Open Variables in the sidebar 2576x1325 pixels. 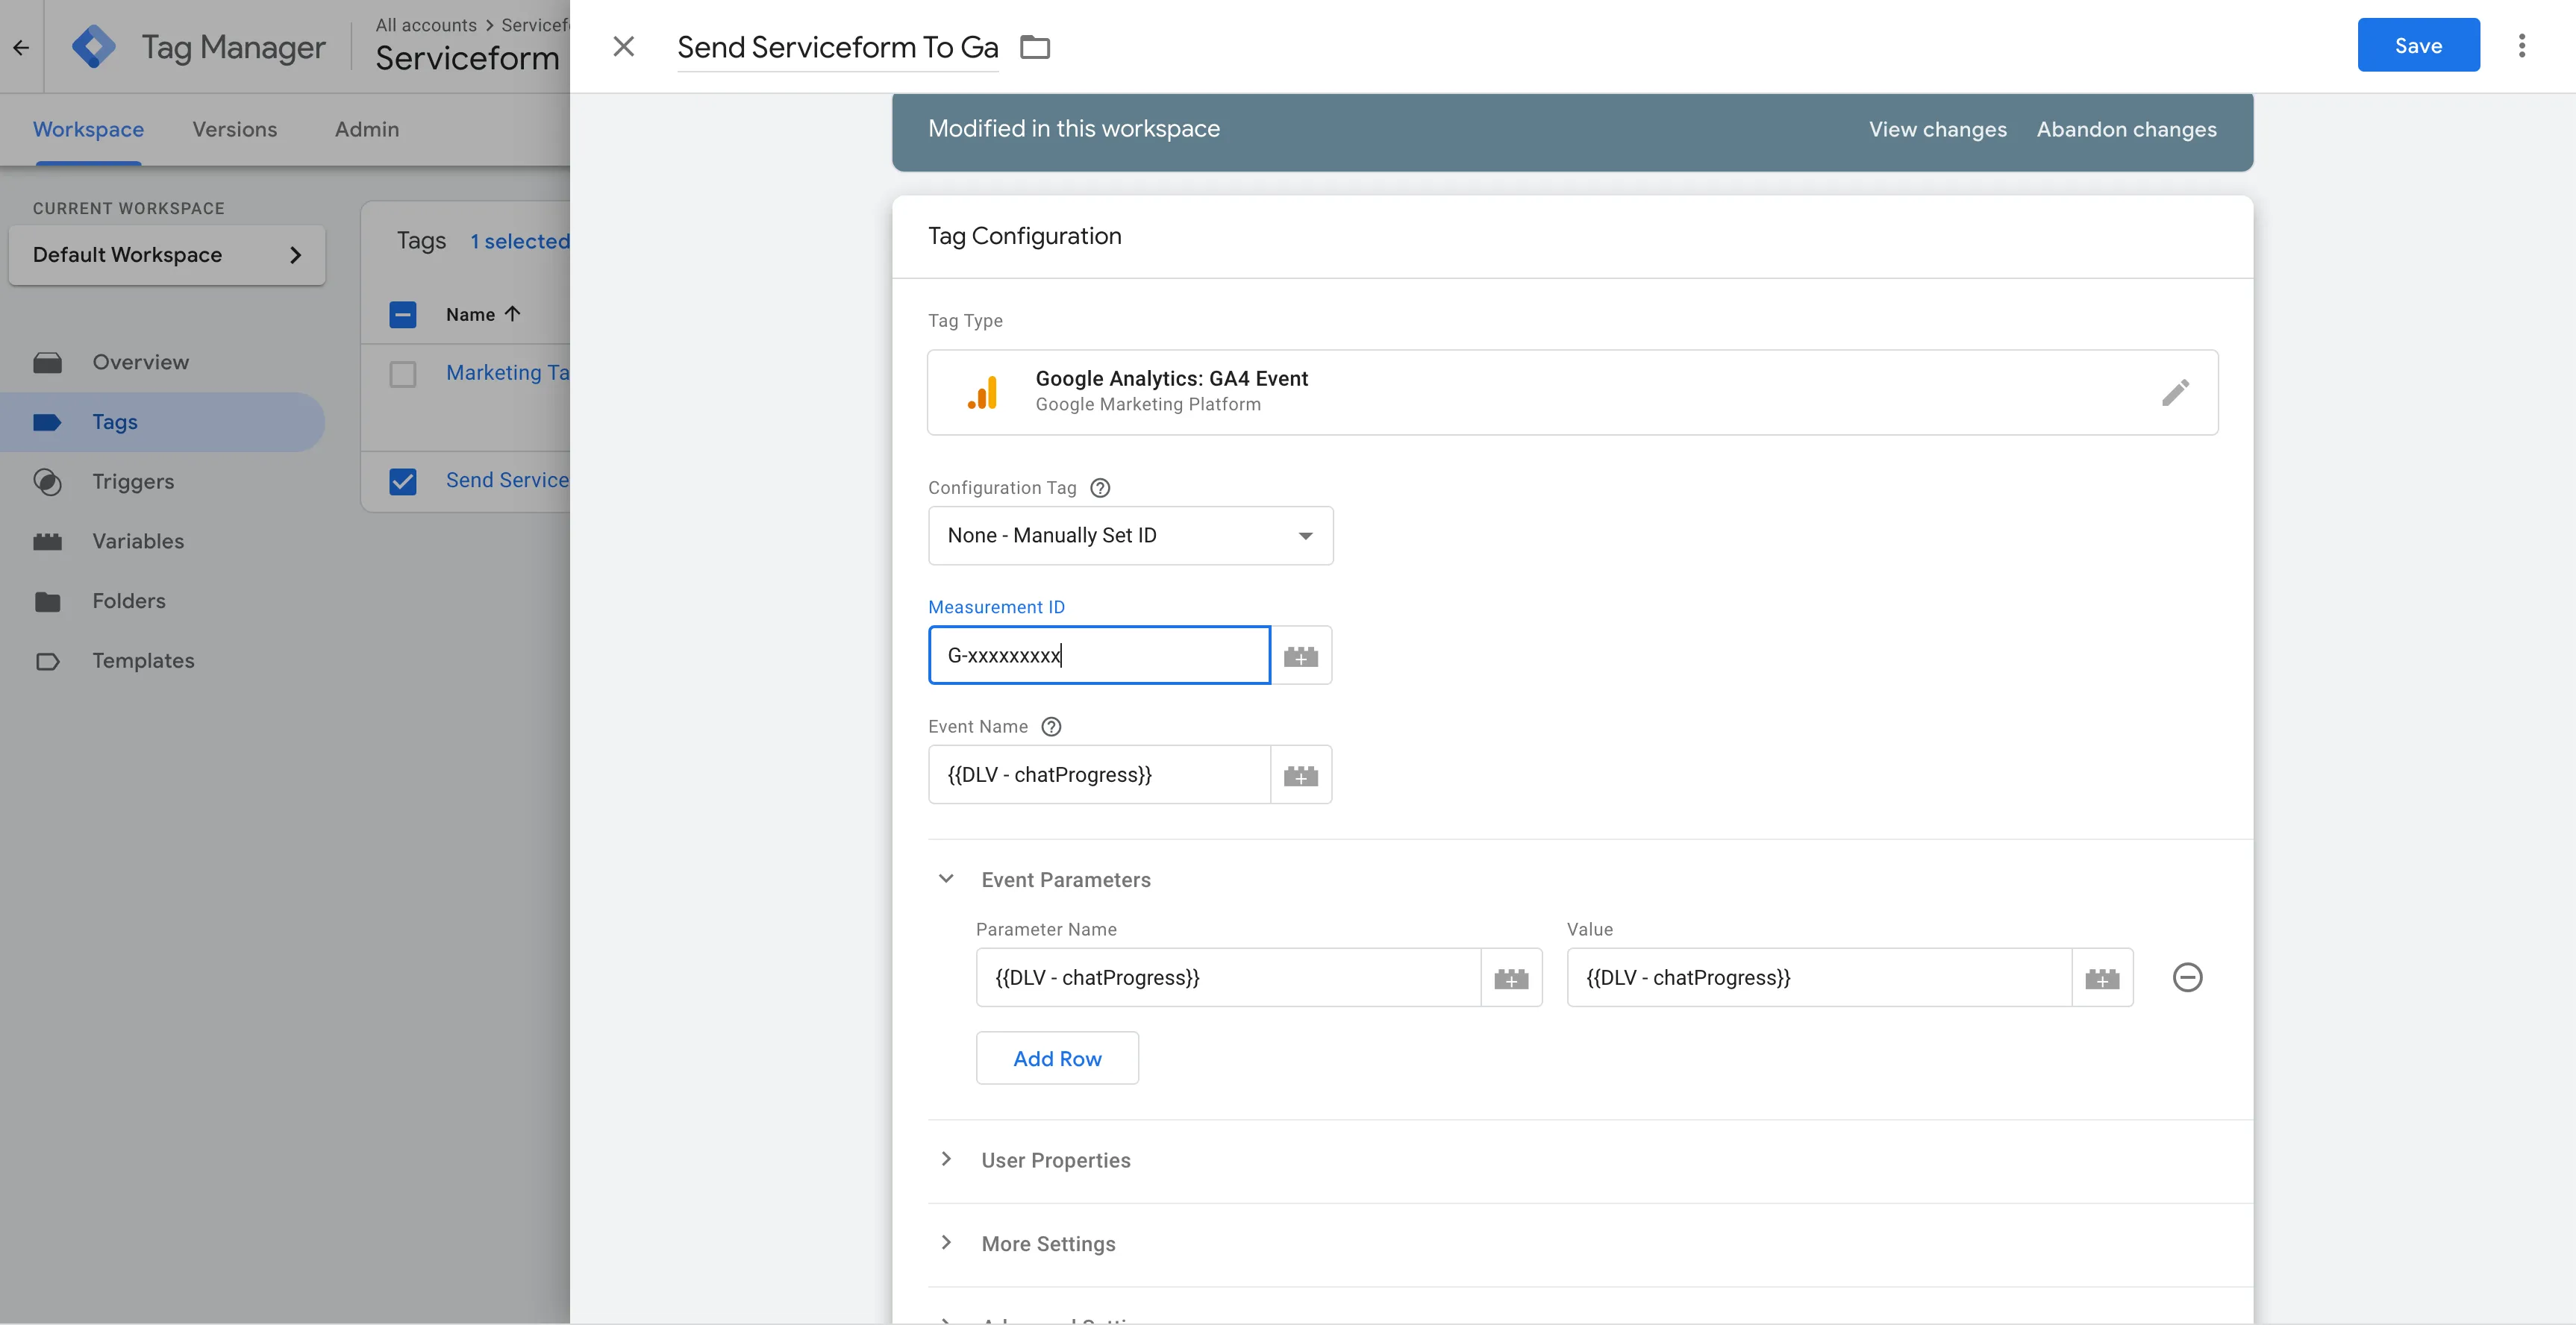point(162,541)
